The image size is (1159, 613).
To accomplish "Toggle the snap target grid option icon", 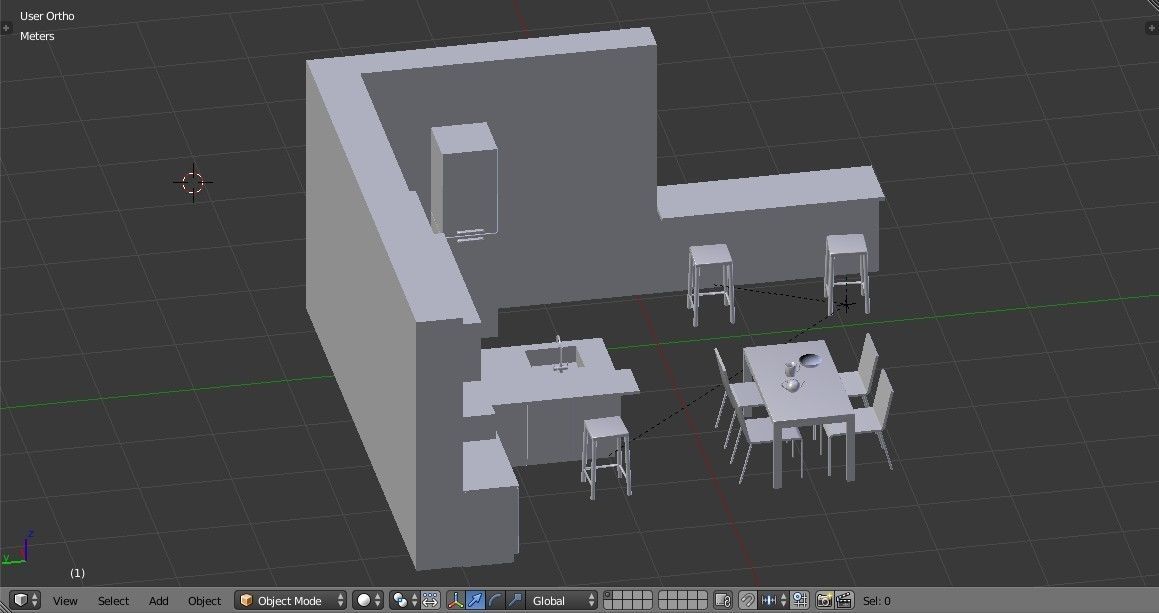I will [800, 600].
